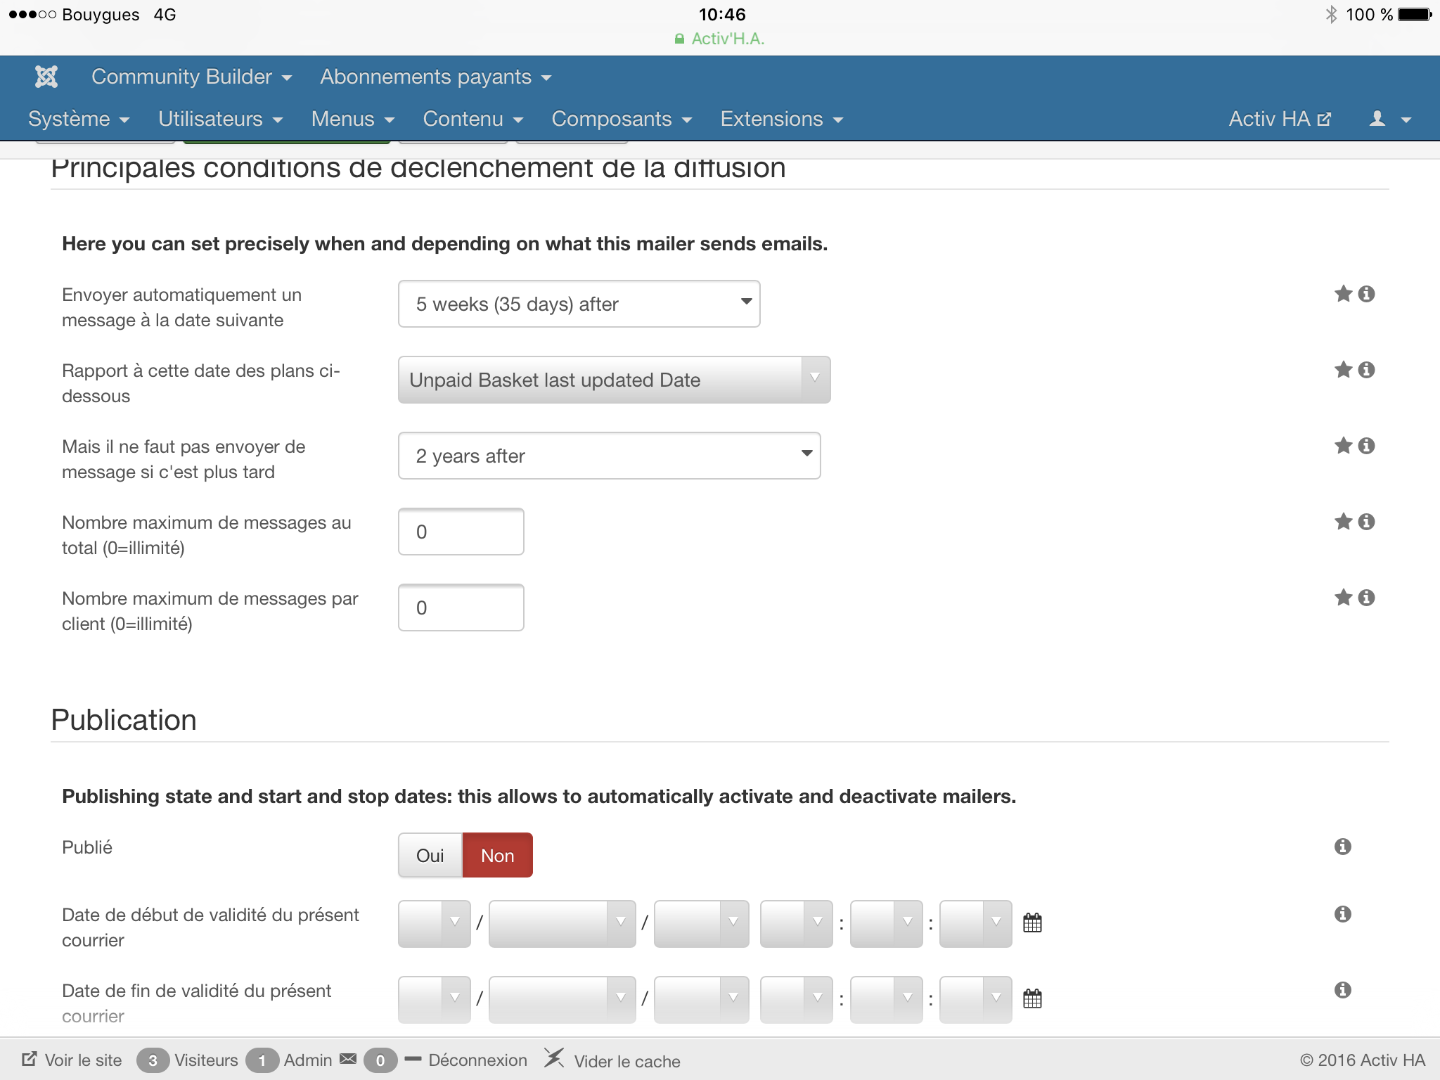The height and width of the screenshot is (1080, 1440).
Task: Open the Menus menu
Action: [x=353, y=119]
